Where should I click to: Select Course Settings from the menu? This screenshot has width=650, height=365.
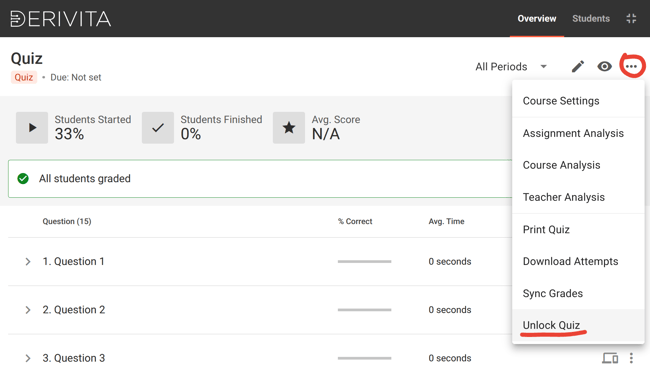[x=578, y=101]
